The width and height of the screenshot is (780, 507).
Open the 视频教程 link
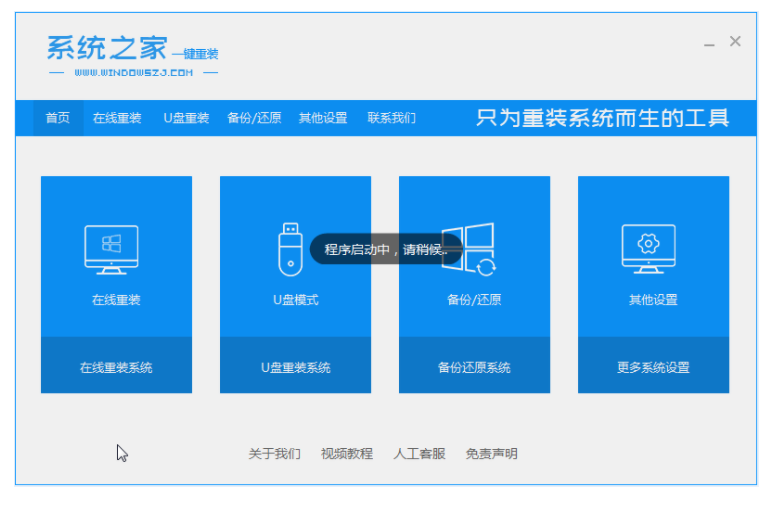[x=346, y=454]
